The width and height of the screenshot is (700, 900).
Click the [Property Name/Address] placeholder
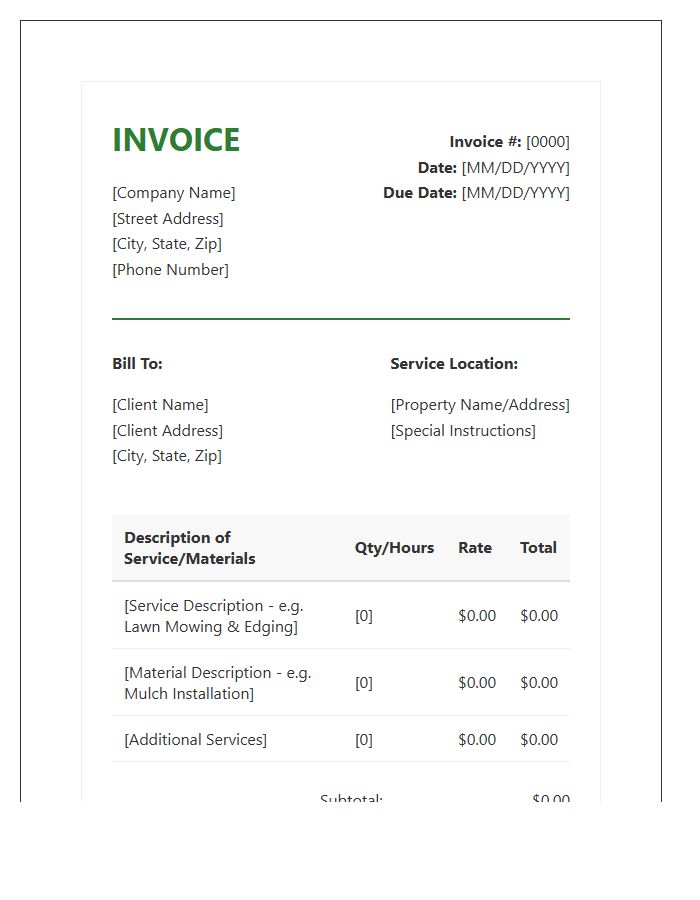[x=480, y=405]
